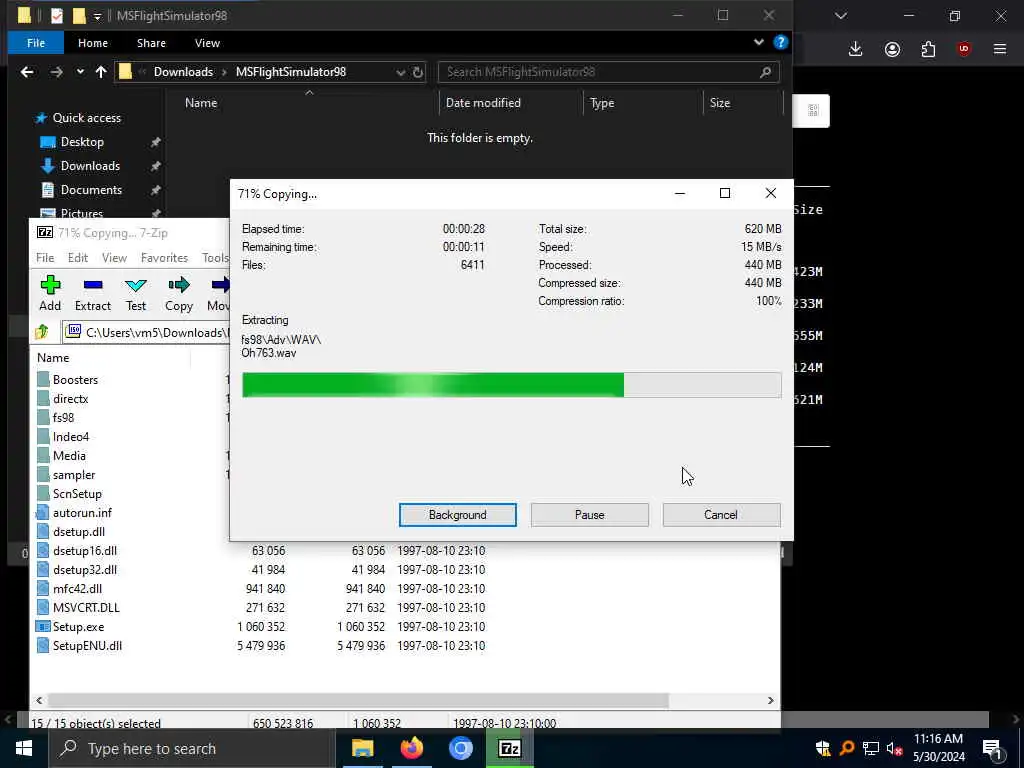Open browser extensions puzzle icon

coord(928,49)
